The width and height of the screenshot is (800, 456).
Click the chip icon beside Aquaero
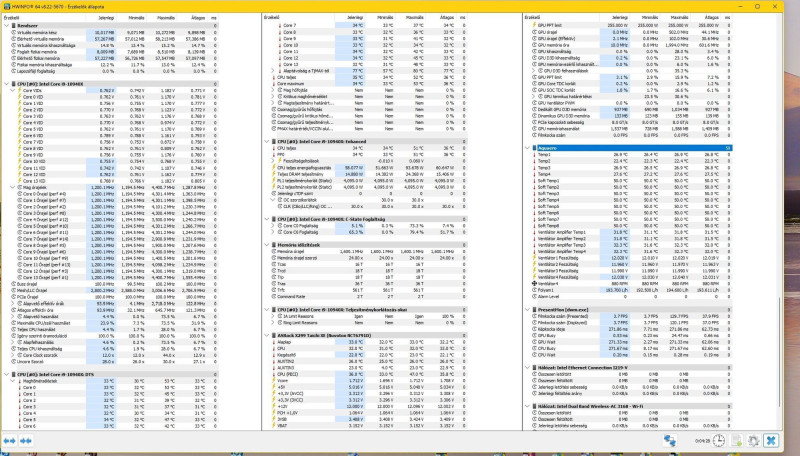point(534,148)
